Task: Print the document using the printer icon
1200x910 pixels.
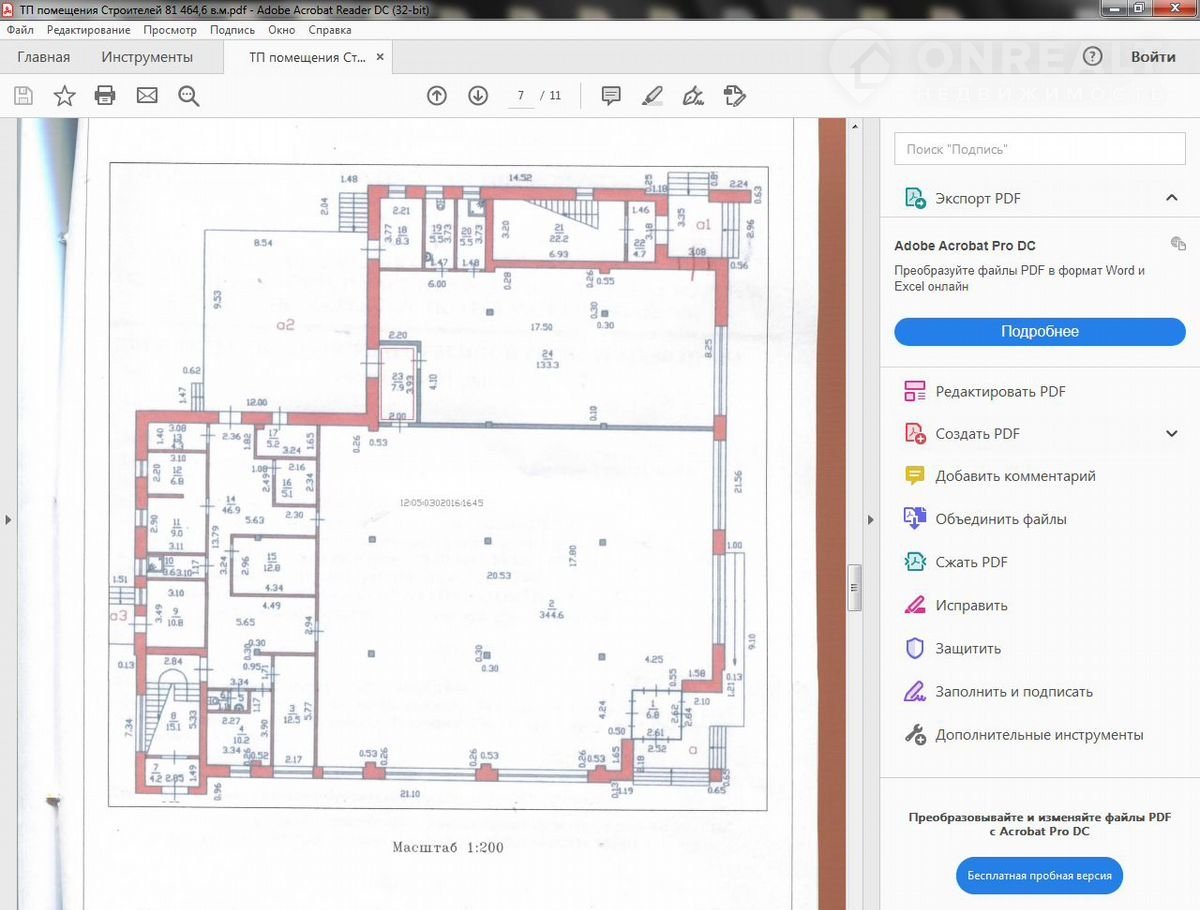Action: click(x=105, y=96)
